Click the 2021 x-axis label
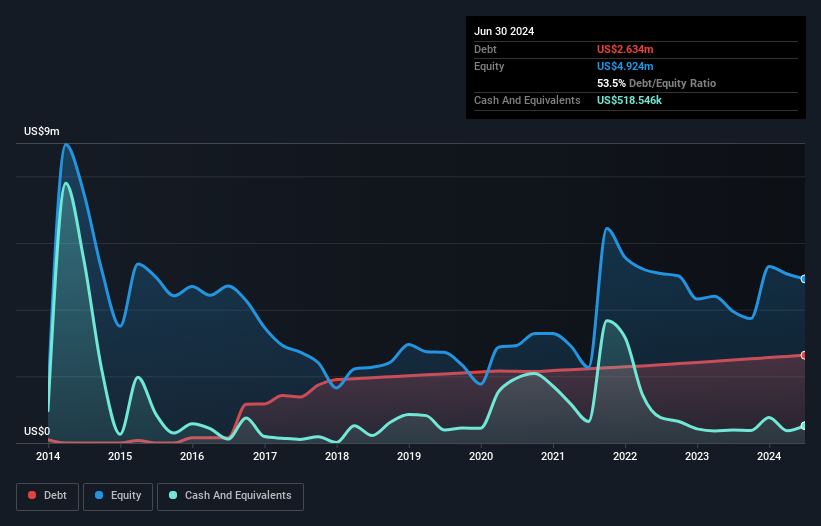This screenshot has width=821, height=526. 553,456
